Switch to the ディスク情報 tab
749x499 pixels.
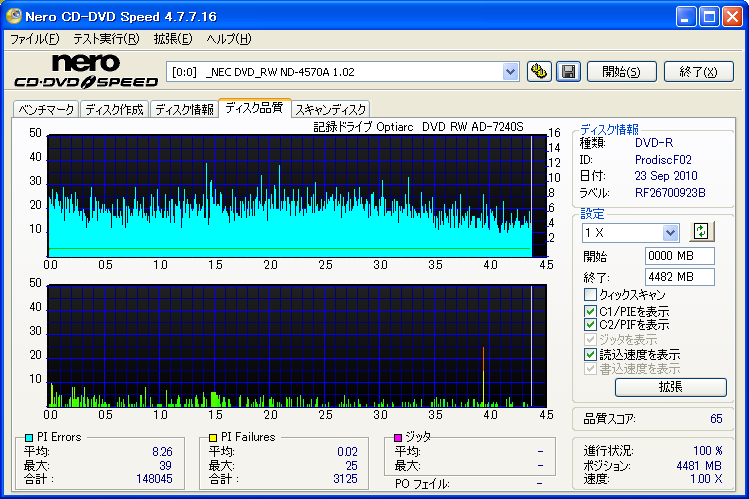[x=184, y=109]
